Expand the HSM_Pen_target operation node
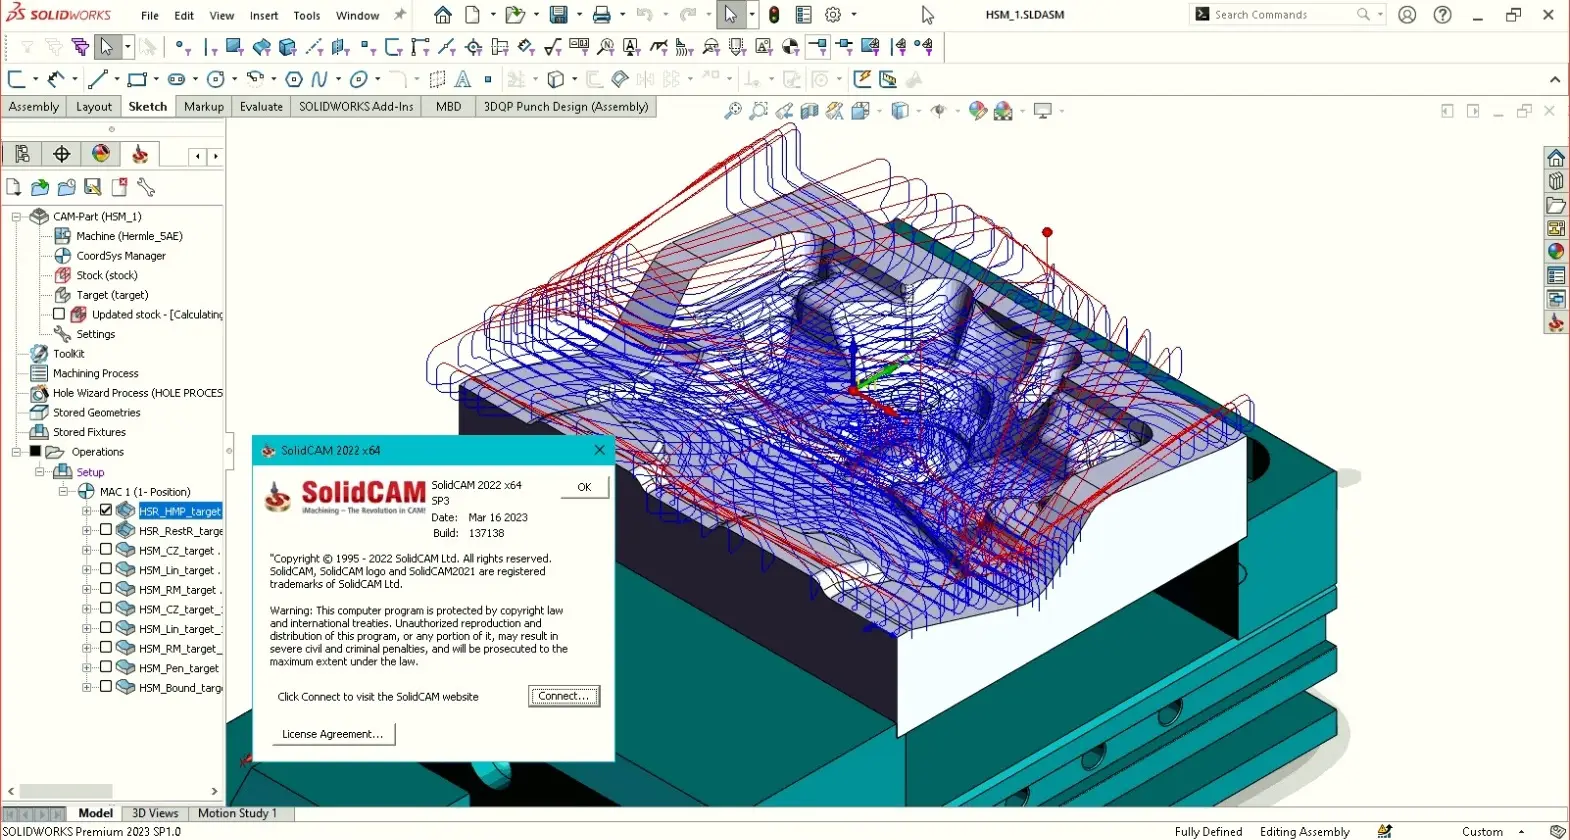 87,668
